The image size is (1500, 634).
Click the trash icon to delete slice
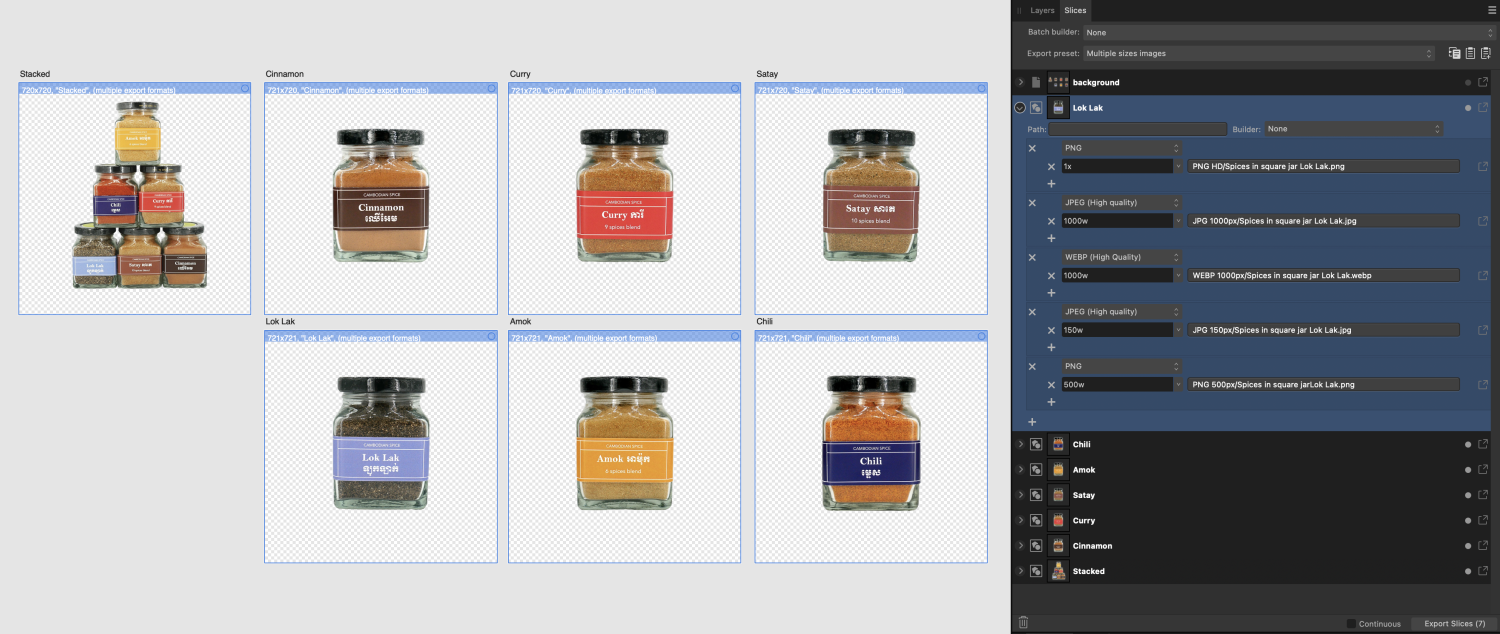1023,623
